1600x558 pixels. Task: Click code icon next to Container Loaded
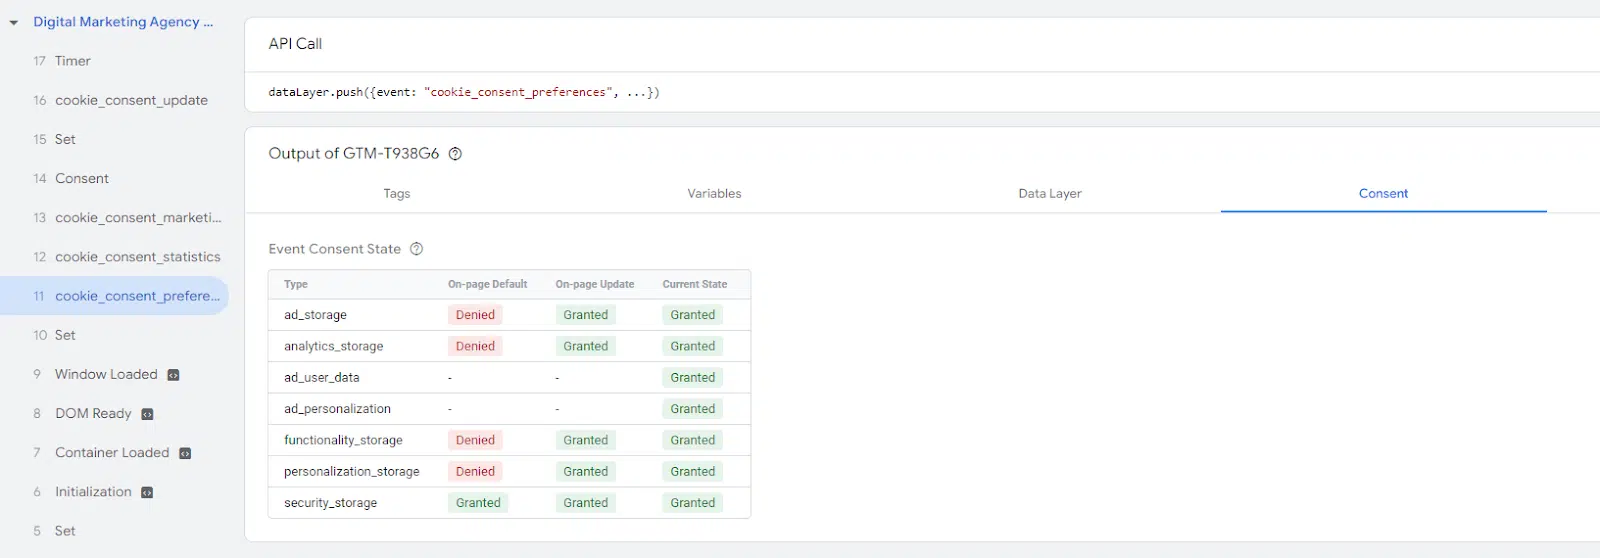coord(185,453)
